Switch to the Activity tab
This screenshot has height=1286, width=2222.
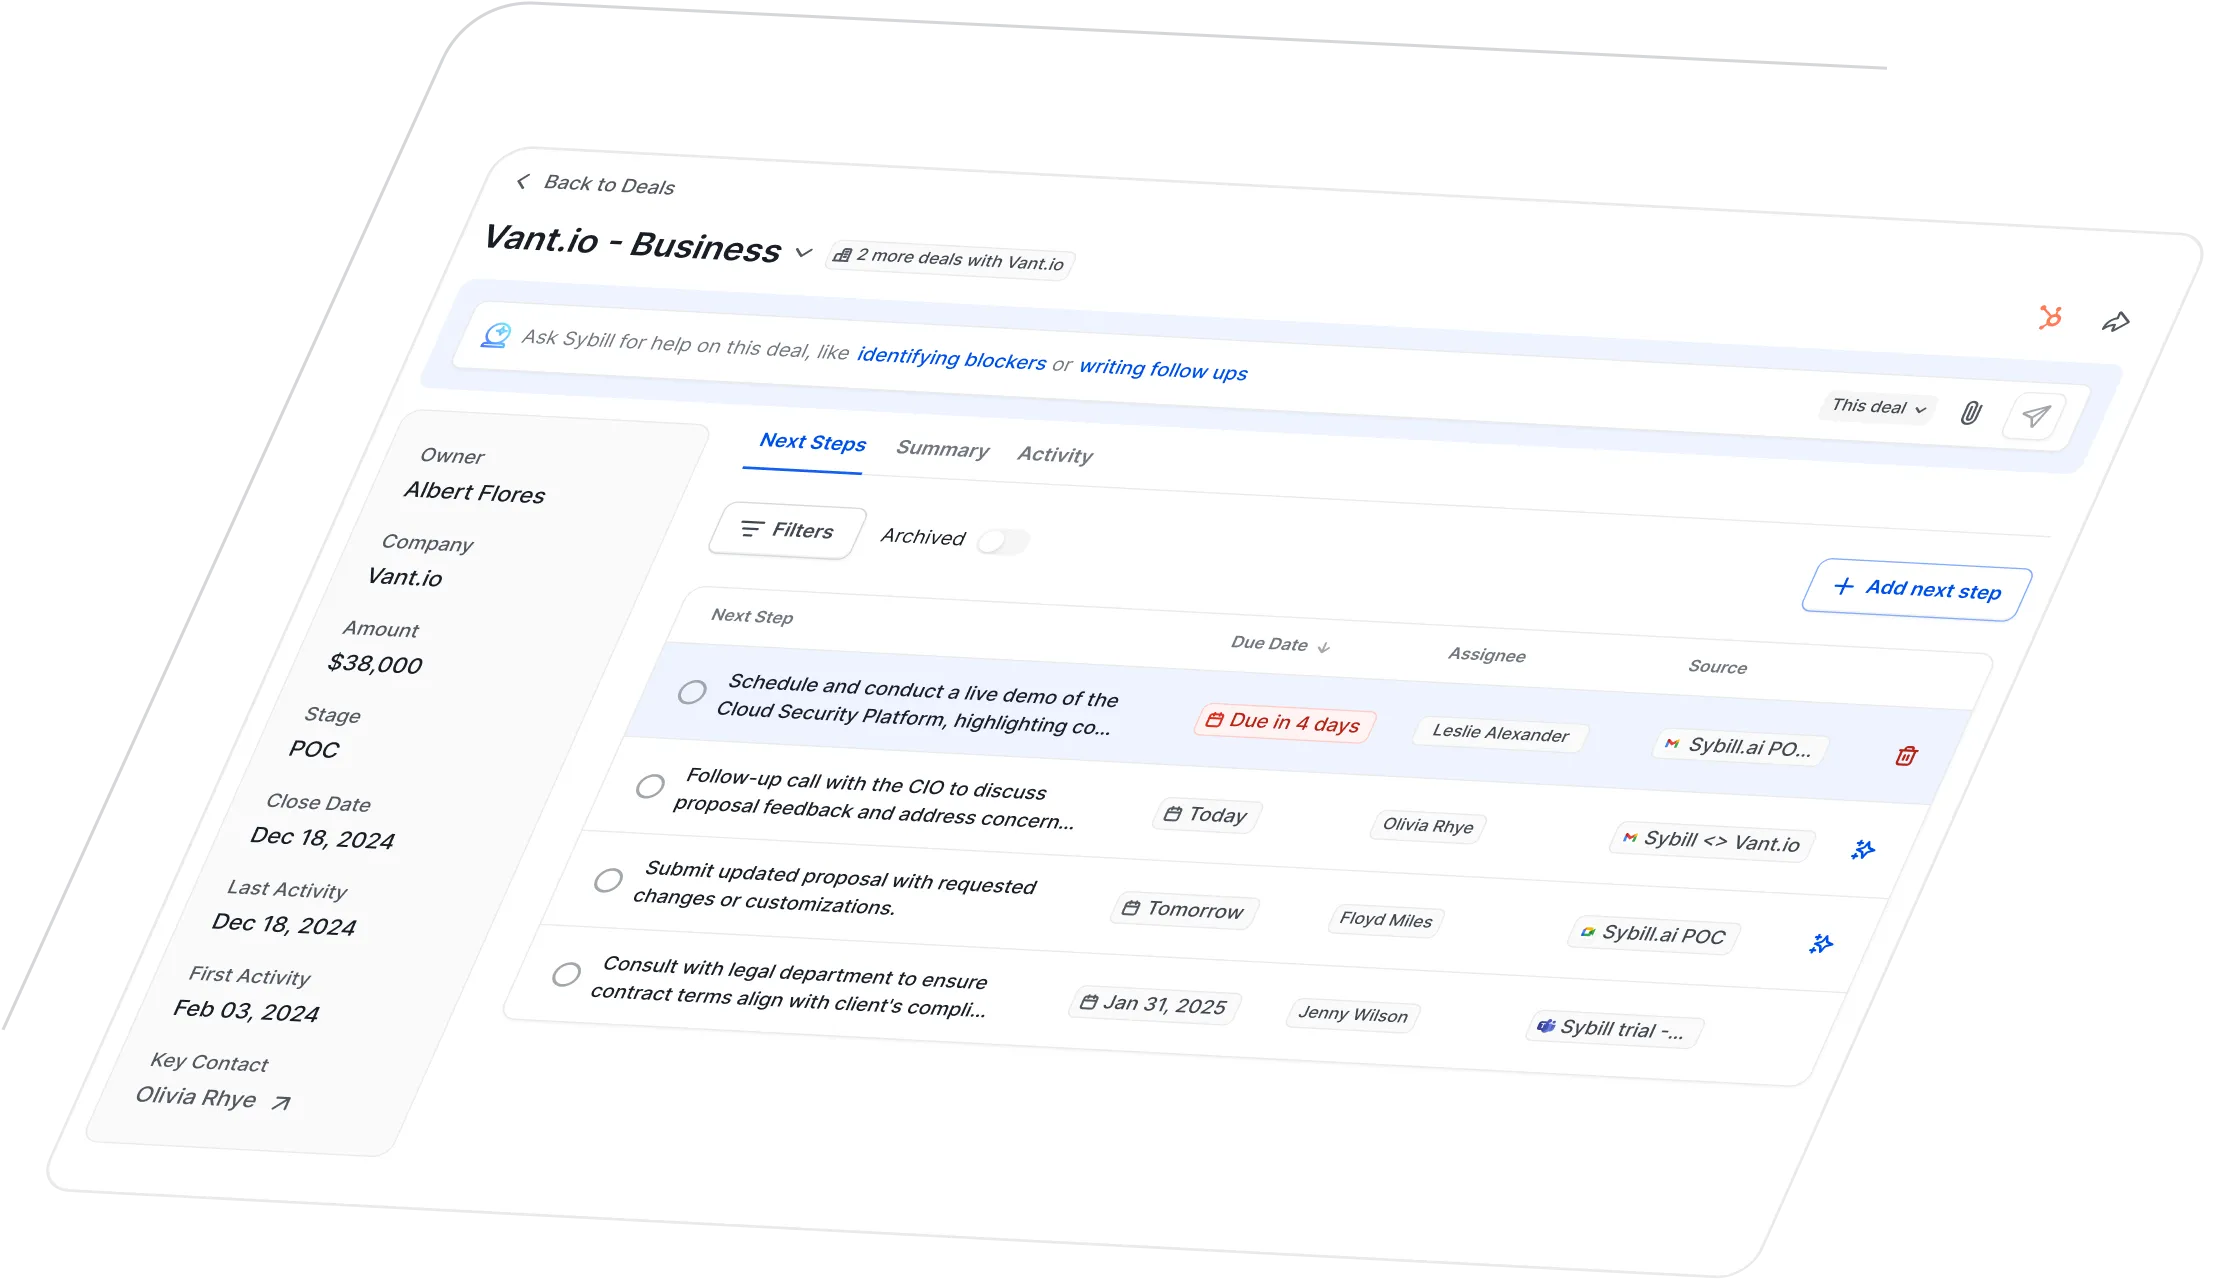tap(1055, 455)
